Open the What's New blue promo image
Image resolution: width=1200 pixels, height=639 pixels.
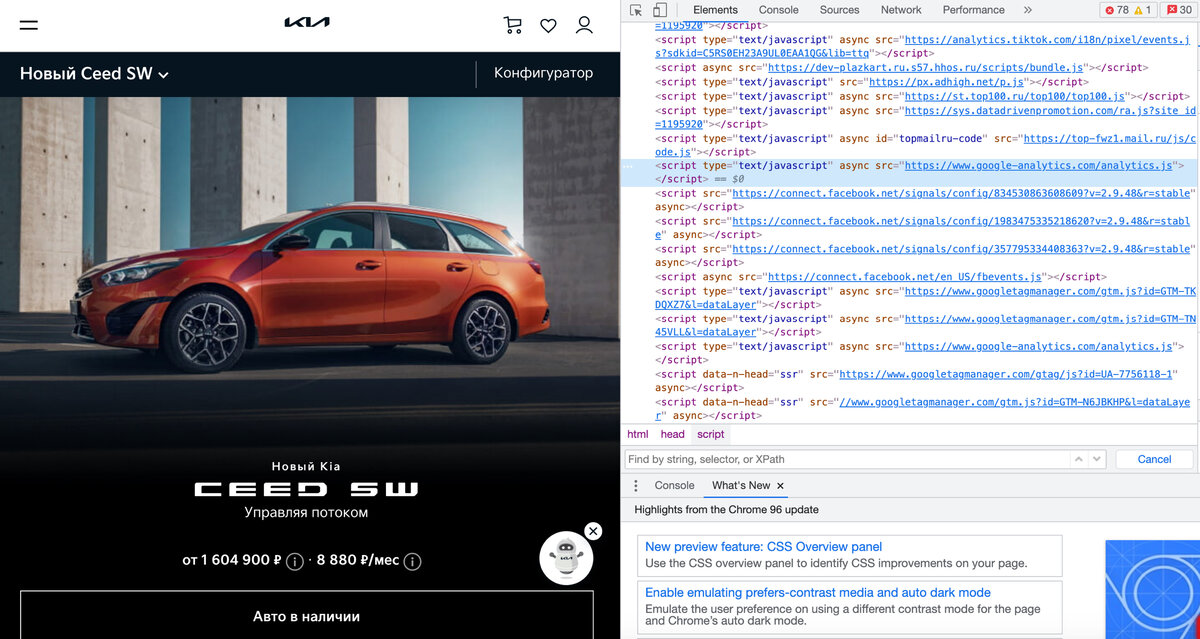1152,590
